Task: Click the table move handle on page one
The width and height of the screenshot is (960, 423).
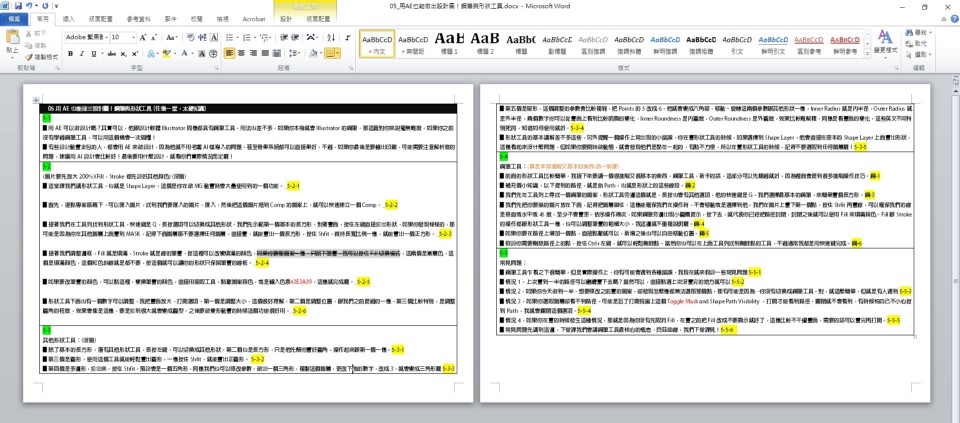Action: click(x=36, y=100)
